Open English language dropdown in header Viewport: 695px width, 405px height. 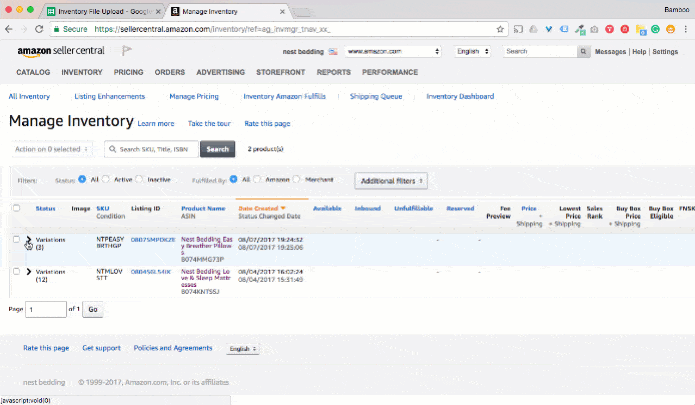click(x=472, y=51)
